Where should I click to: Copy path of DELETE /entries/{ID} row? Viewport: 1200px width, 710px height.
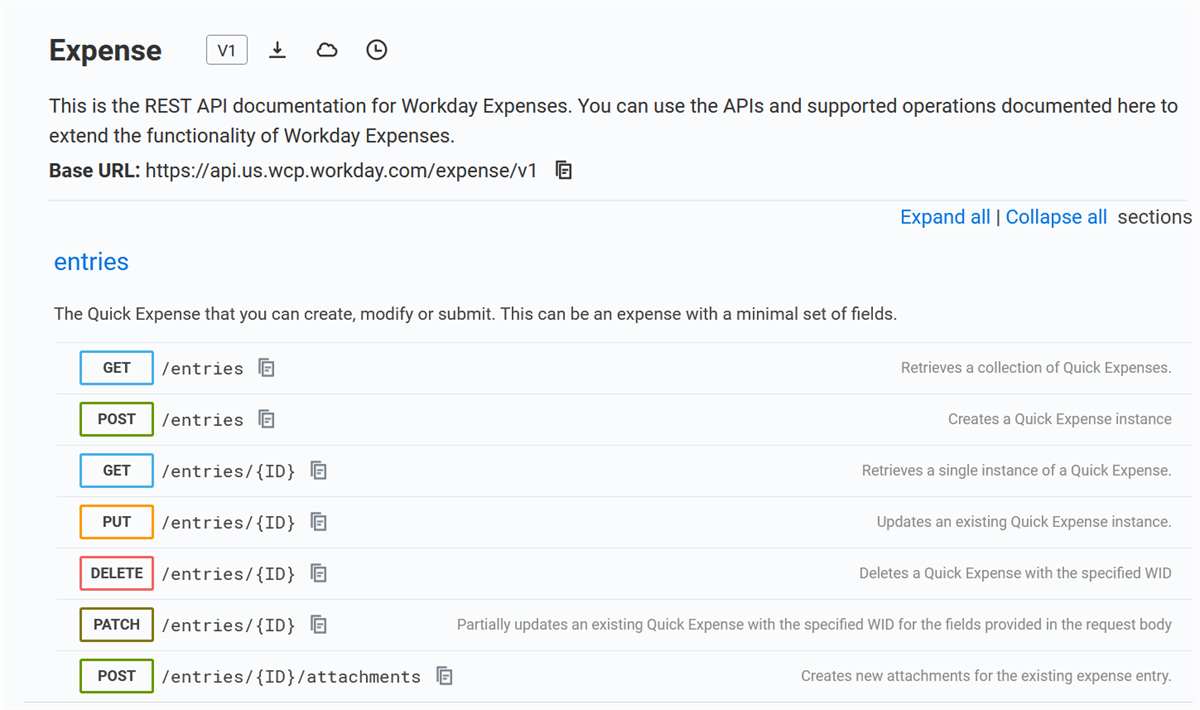click(x=319, y=573)
